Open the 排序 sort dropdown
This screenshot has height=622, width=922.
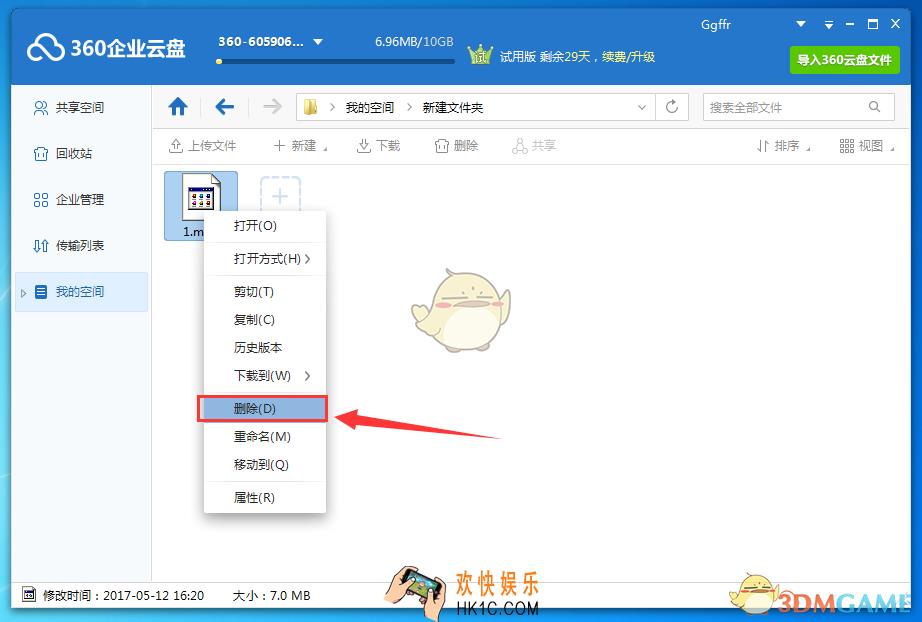(x=783, y=146)
